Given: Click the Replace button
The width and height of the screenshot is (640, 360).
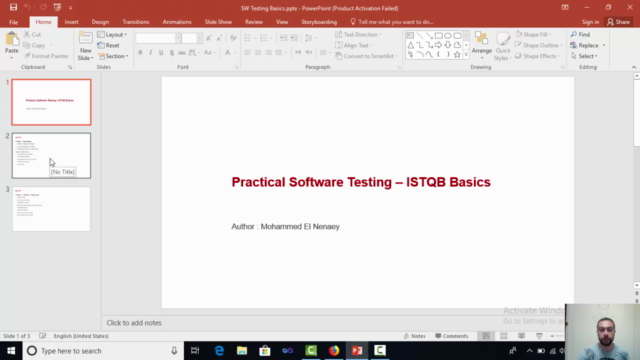Looking at the screenshot, I should click(584, 45).
